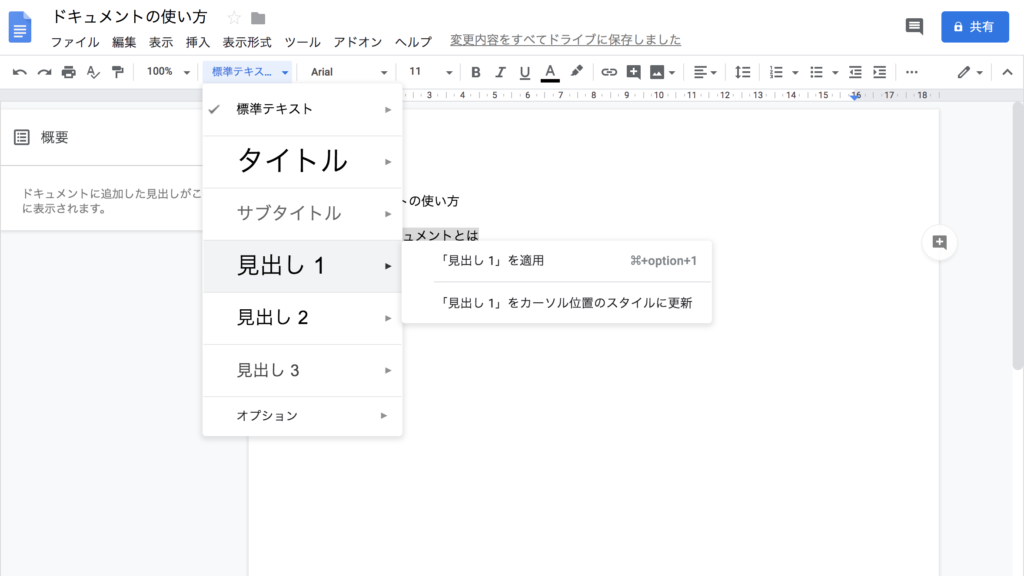Click the bulleted list icon

pyautogui.click(x=816, y=72)
